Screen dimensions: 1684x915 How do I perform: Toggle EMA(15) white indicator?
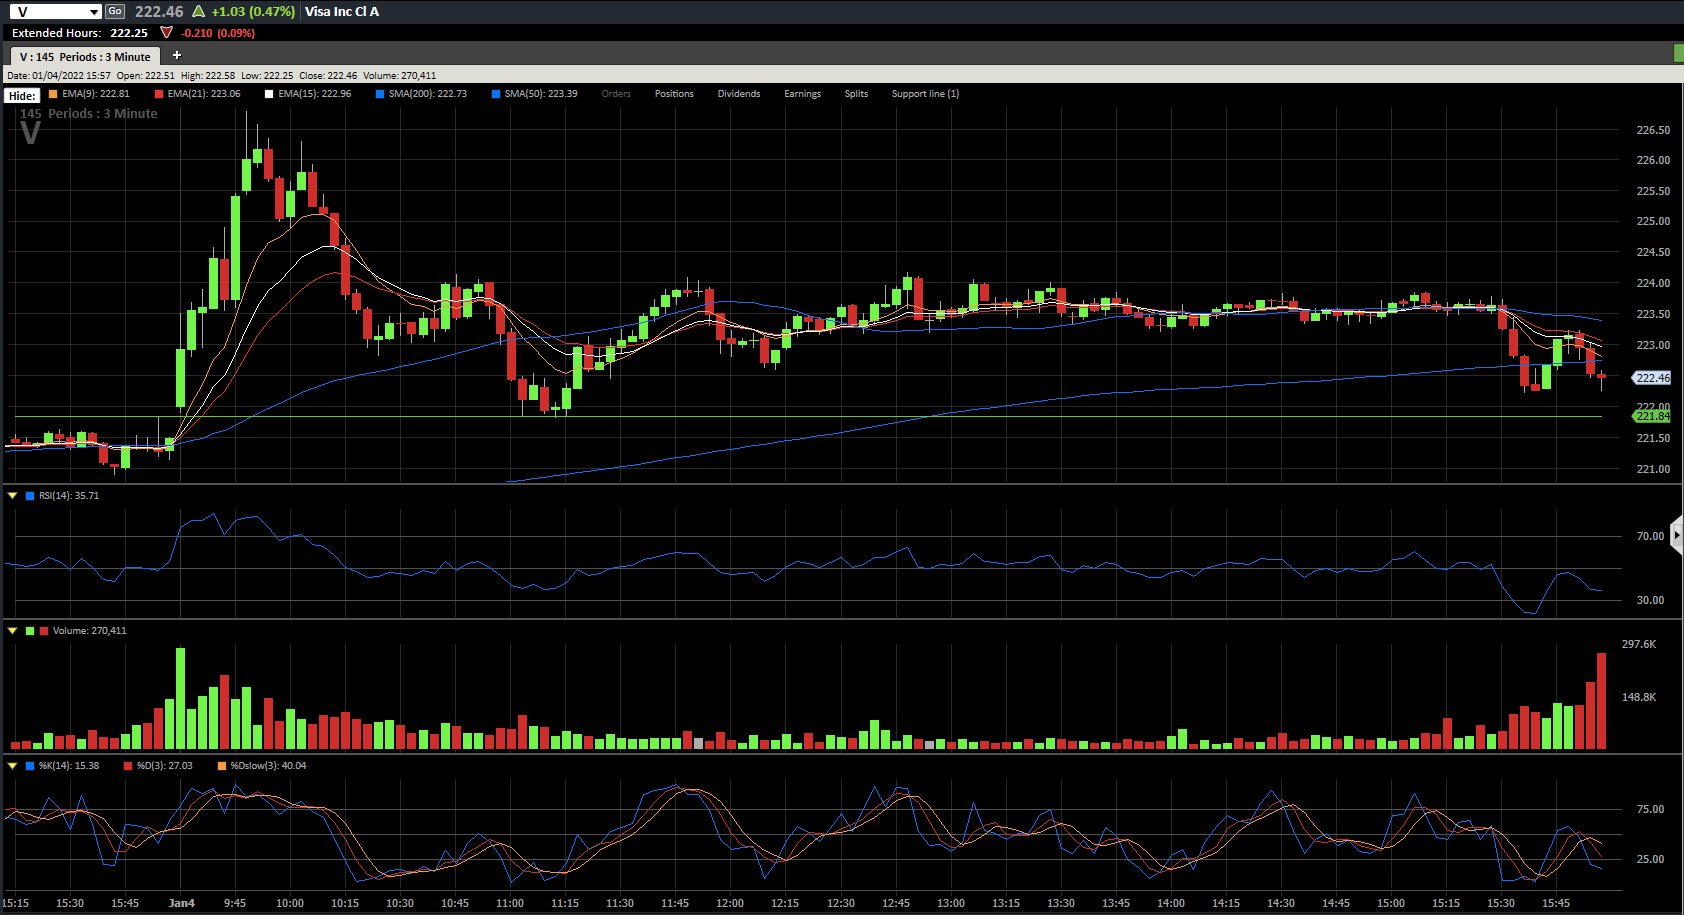[269, 94]
